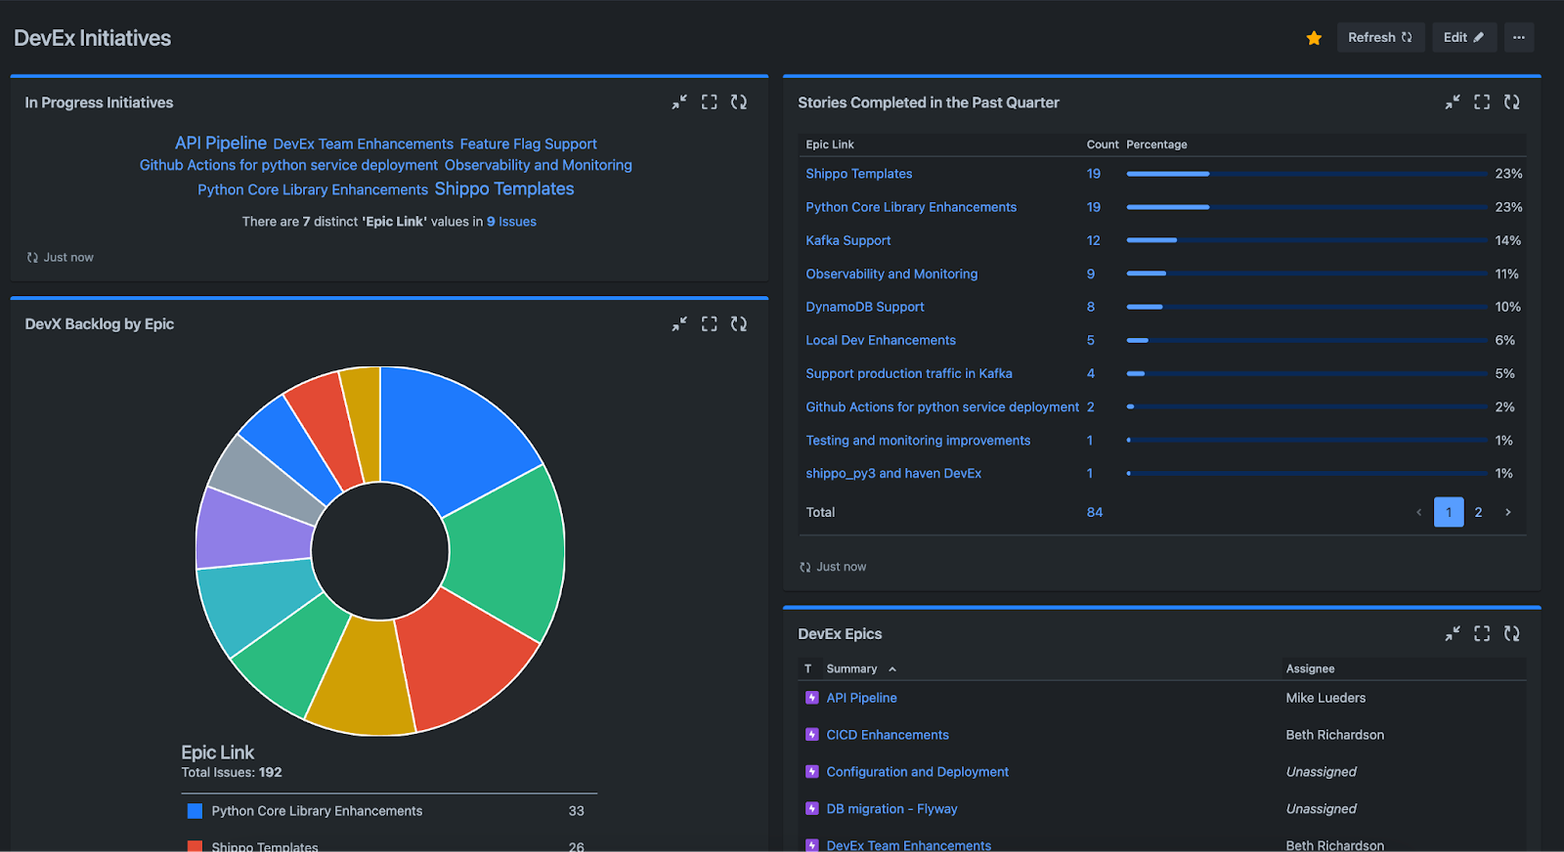The image size is (1564, 852).
Task: Maximize the DevEx Backlog by Epic gadget
Action: coord(710,323)
